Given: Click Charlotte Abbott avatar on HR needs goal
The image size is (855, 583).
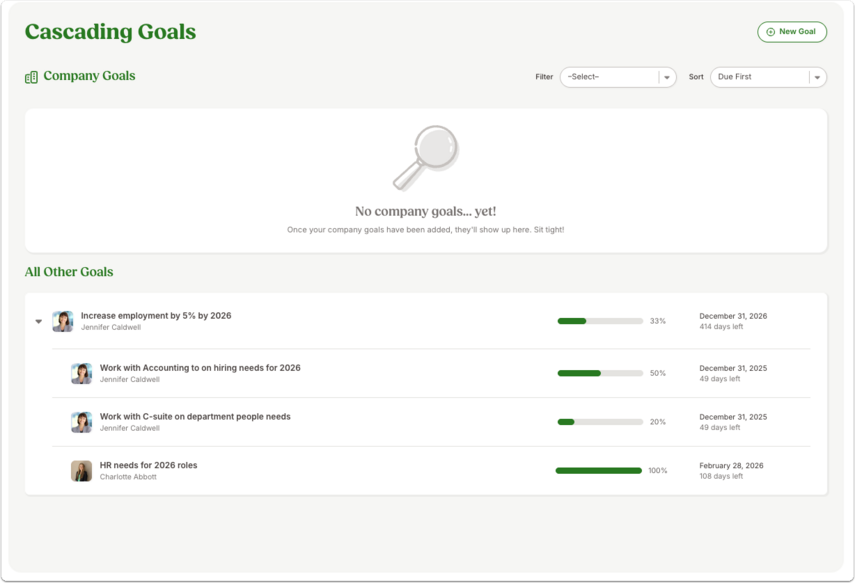Looking at the screenshot, I should [81, 471].
